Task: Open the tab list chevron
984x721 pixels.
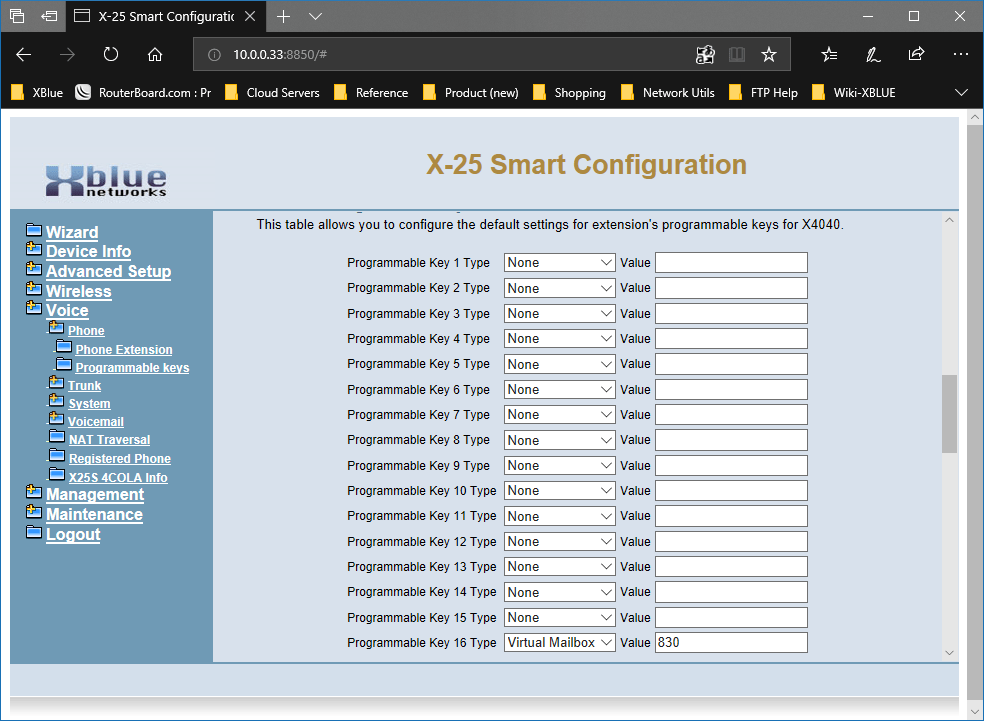Action: [x=316, y=17]
